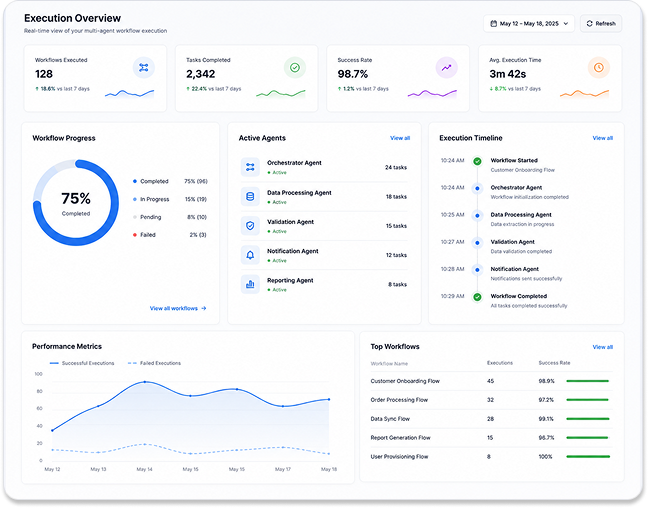Click the Success Rate purple trend icon
The height and width of the screenshot is (508, 648).
tap(446, 67)
